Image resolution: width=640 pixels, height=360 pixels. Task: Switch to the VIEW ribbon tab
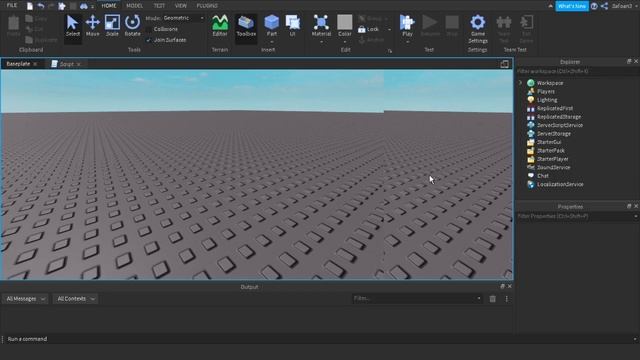click(180, 6)
